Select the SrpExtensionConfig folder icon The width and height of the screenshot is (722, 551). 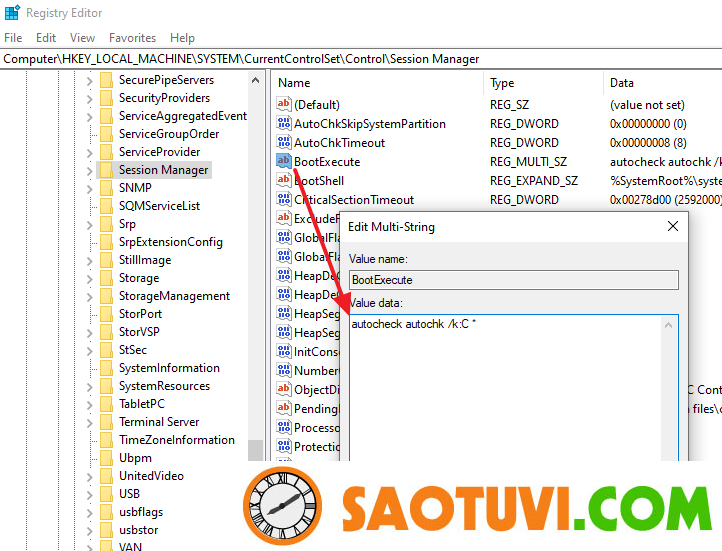pyautogui.click(x=106, y=242)
